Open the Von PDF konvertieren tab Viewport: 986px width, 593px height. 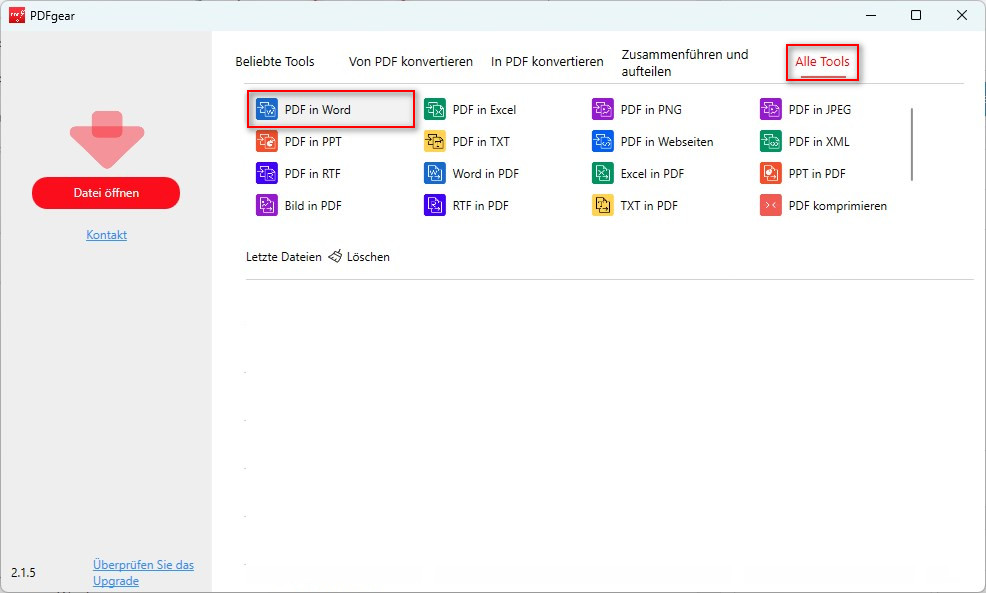coord(411,62)
